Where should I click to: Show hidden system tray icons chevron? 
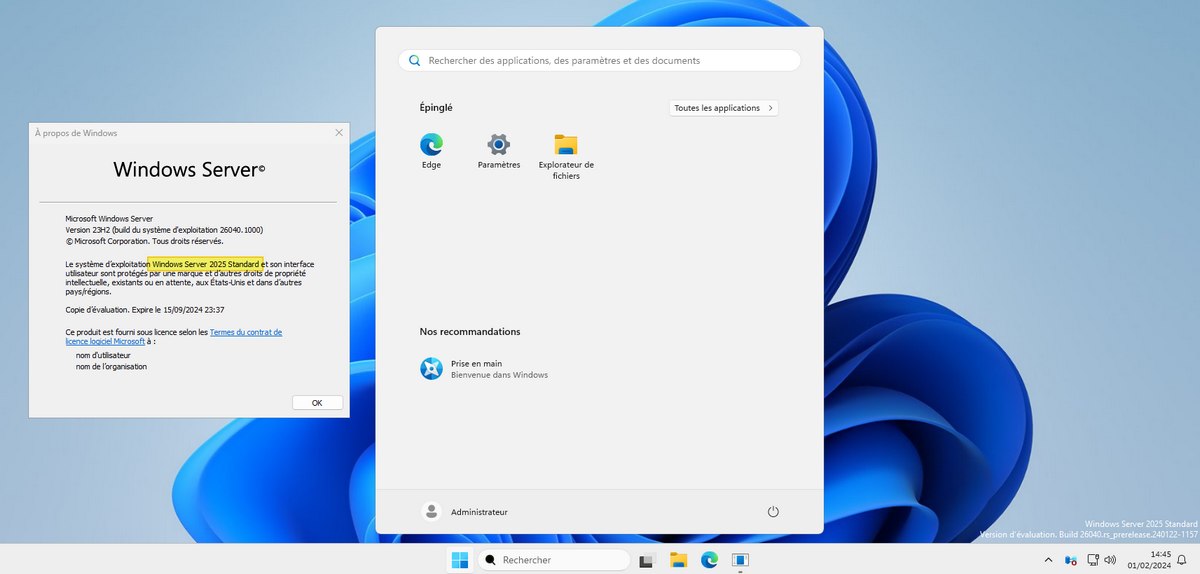(1048, 560)
